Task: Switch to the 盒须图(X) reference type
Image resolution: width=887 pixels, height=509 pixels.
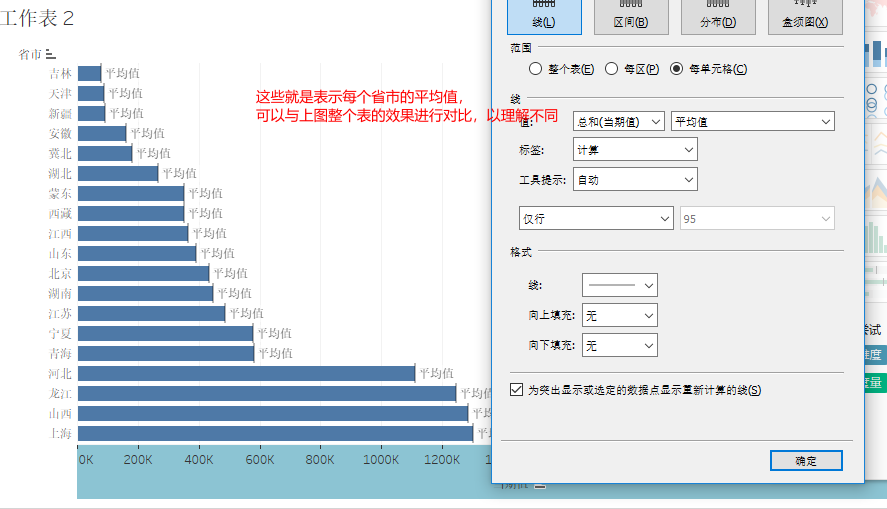Action: point(805,17)
